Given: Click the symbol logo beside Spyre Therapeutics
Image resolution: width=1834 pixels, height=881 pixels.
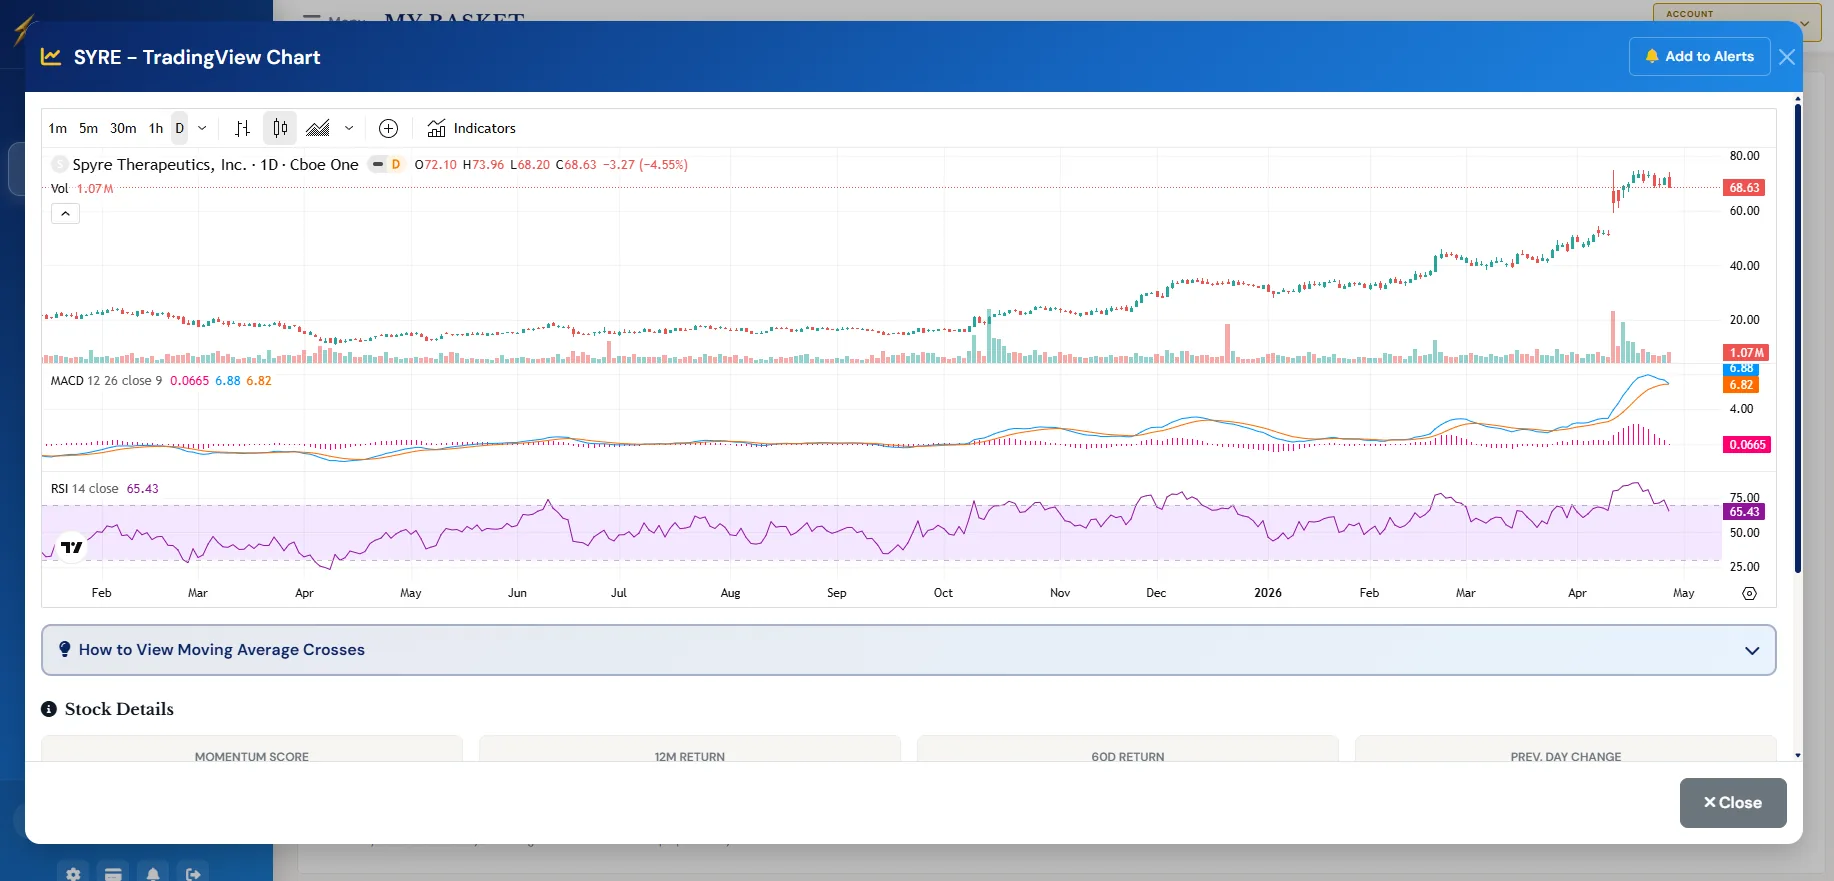Looking at the screenshot, I should pyautogui.click(x=60, y=164).
